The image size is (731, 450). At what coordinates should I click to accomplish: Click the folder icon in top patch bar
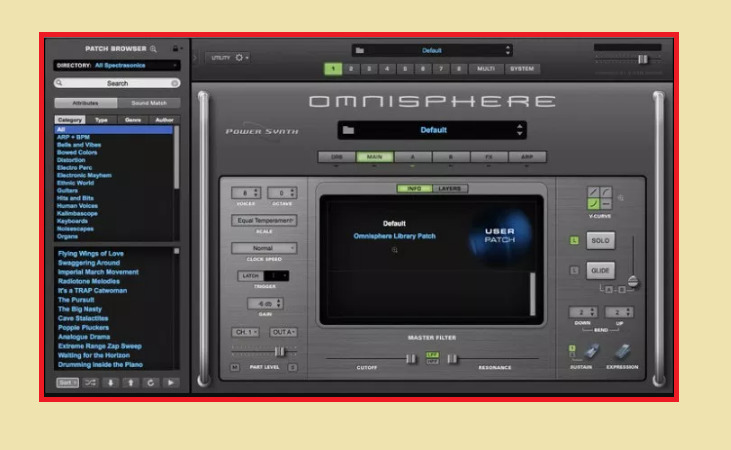pos(359,50)
